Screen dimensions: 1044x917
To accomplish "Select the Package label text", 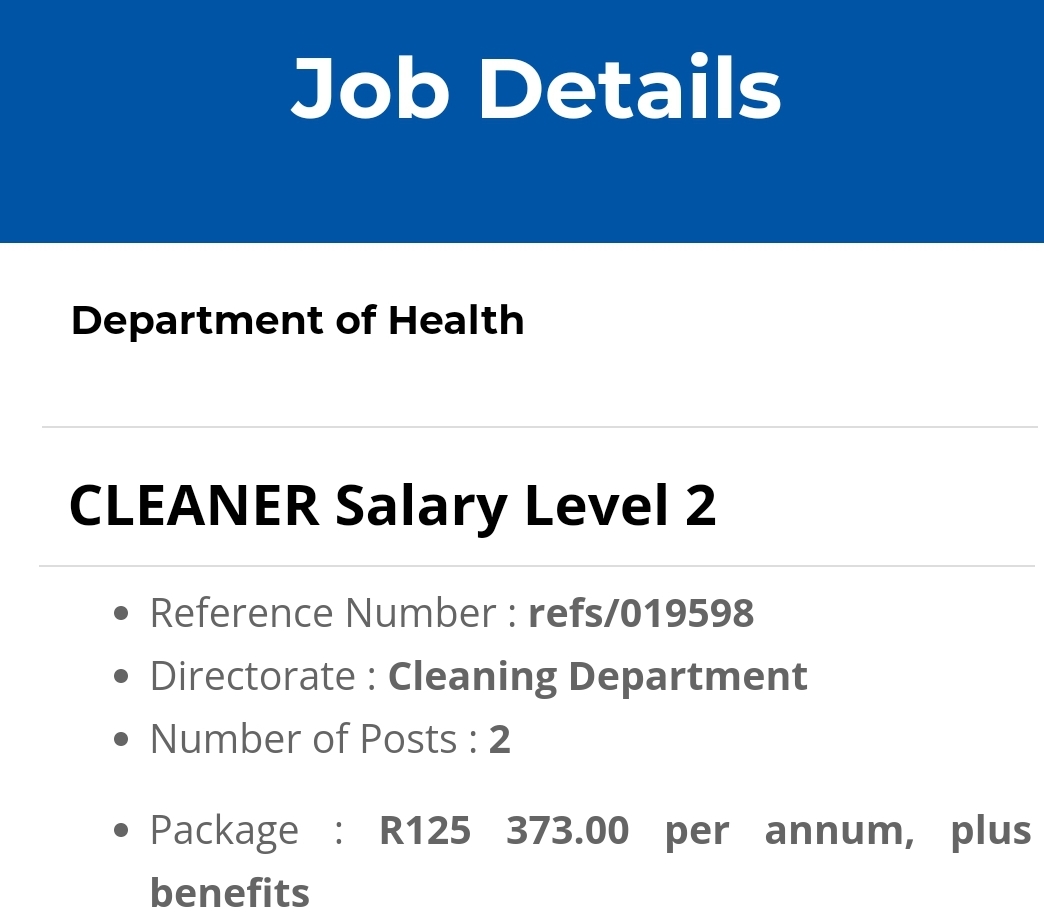I will tap(224, 830).
